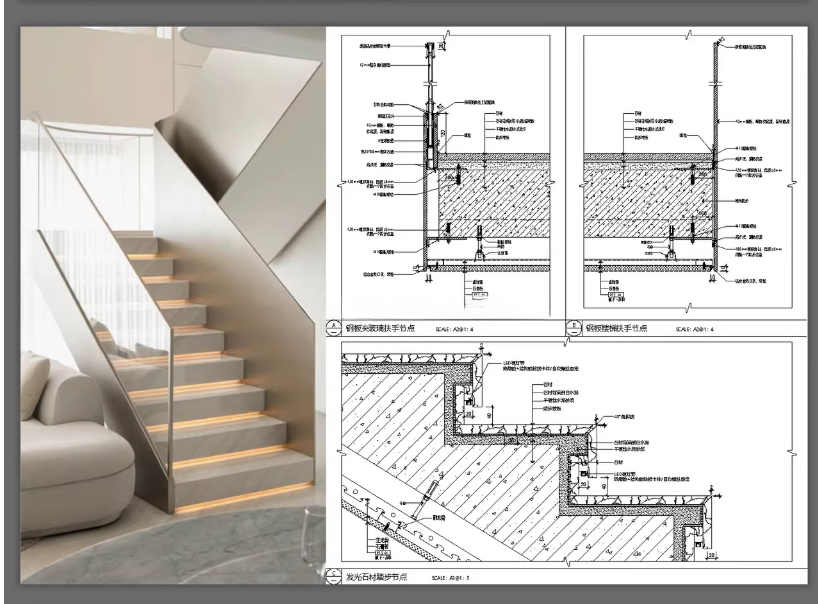The image size is (818, 604).
Task: Click the glass handrail section drawing
Action: 446,175
